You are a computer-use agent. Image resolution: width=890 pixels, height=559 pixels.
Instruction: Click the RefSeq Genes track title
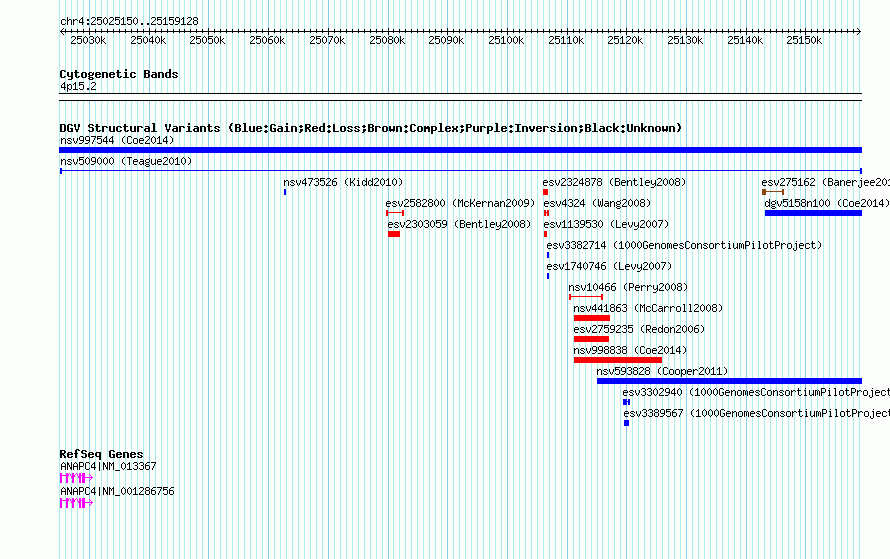[102, 454]
